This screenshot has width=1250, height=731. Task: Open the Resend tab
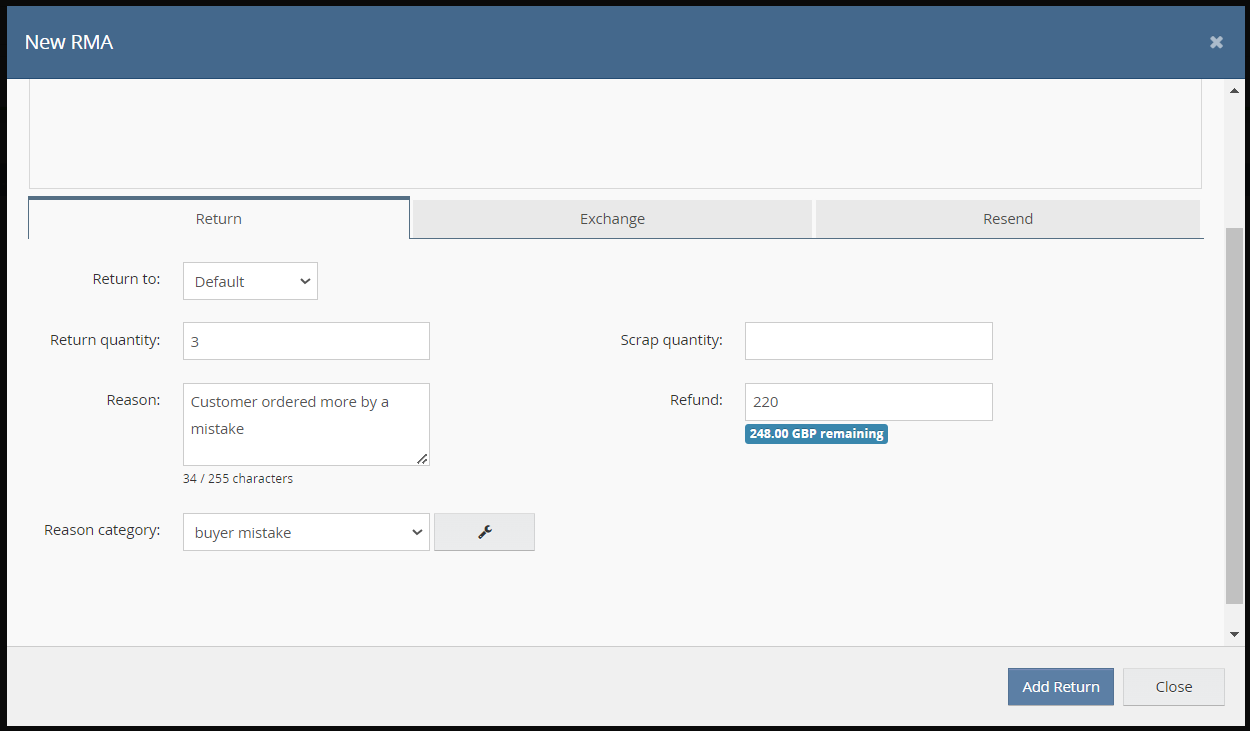point(1007,219)
